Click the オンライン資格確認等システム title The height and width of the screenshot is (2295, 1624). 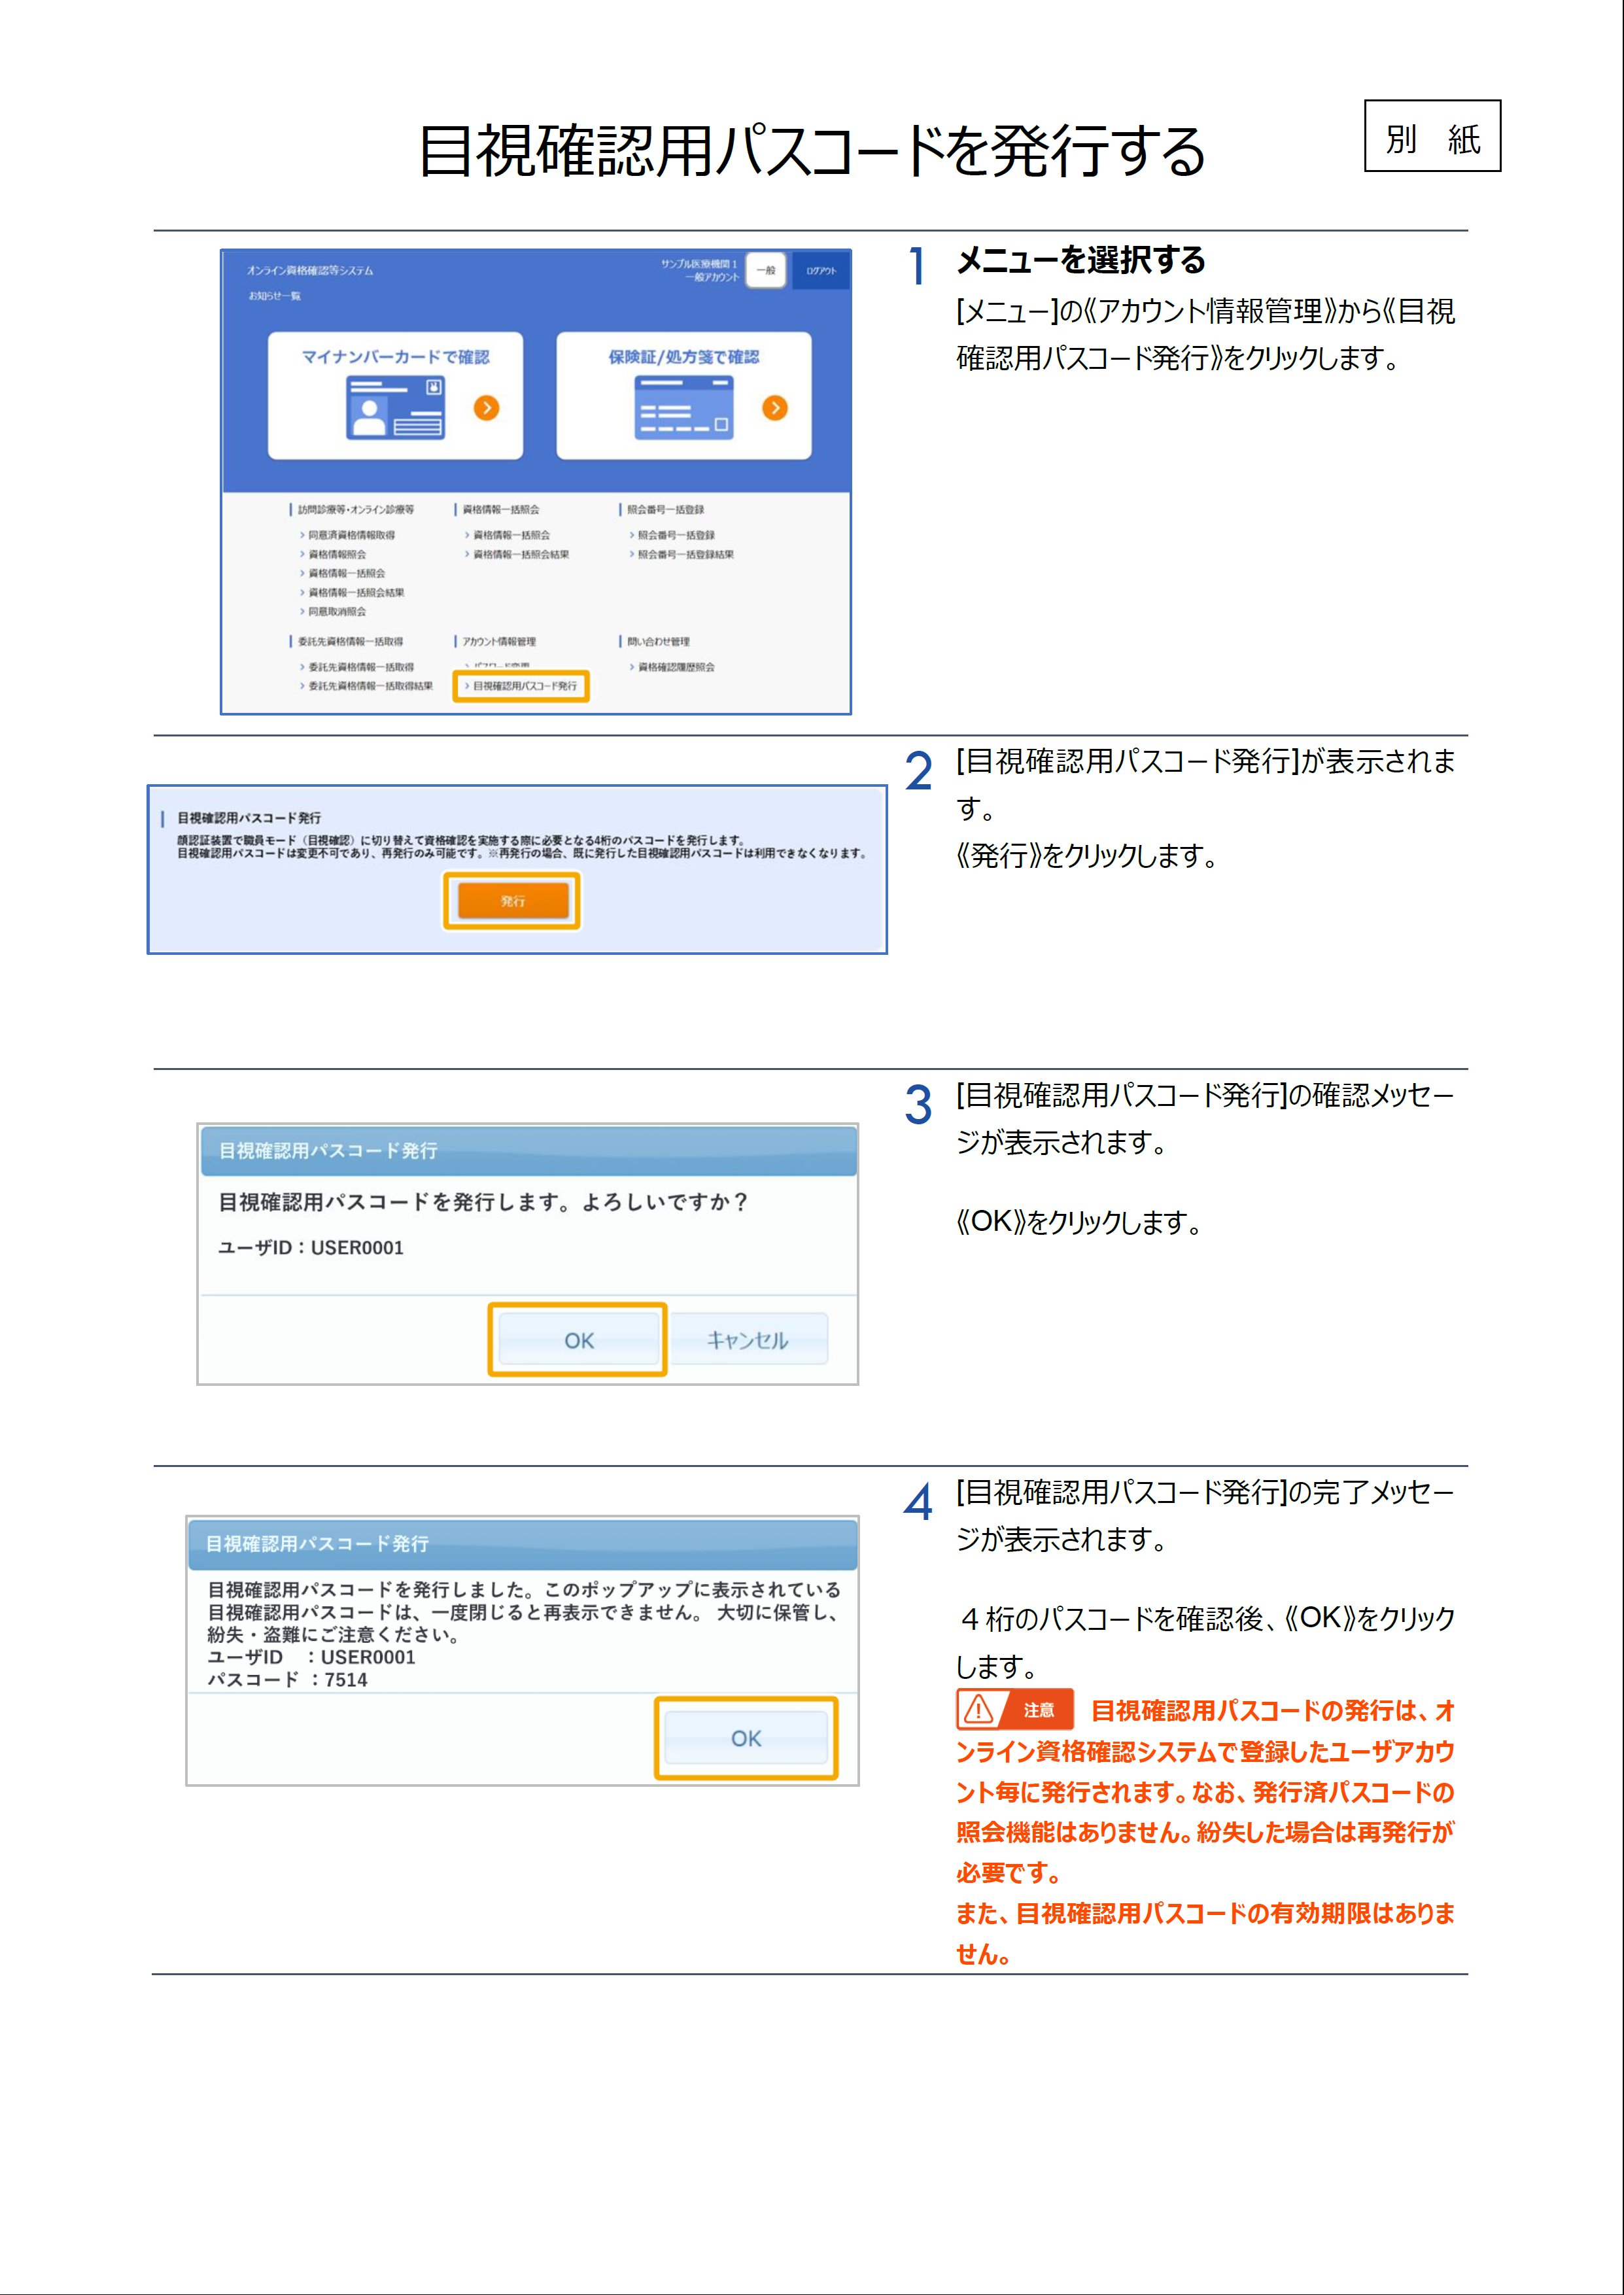pos(310,271)
